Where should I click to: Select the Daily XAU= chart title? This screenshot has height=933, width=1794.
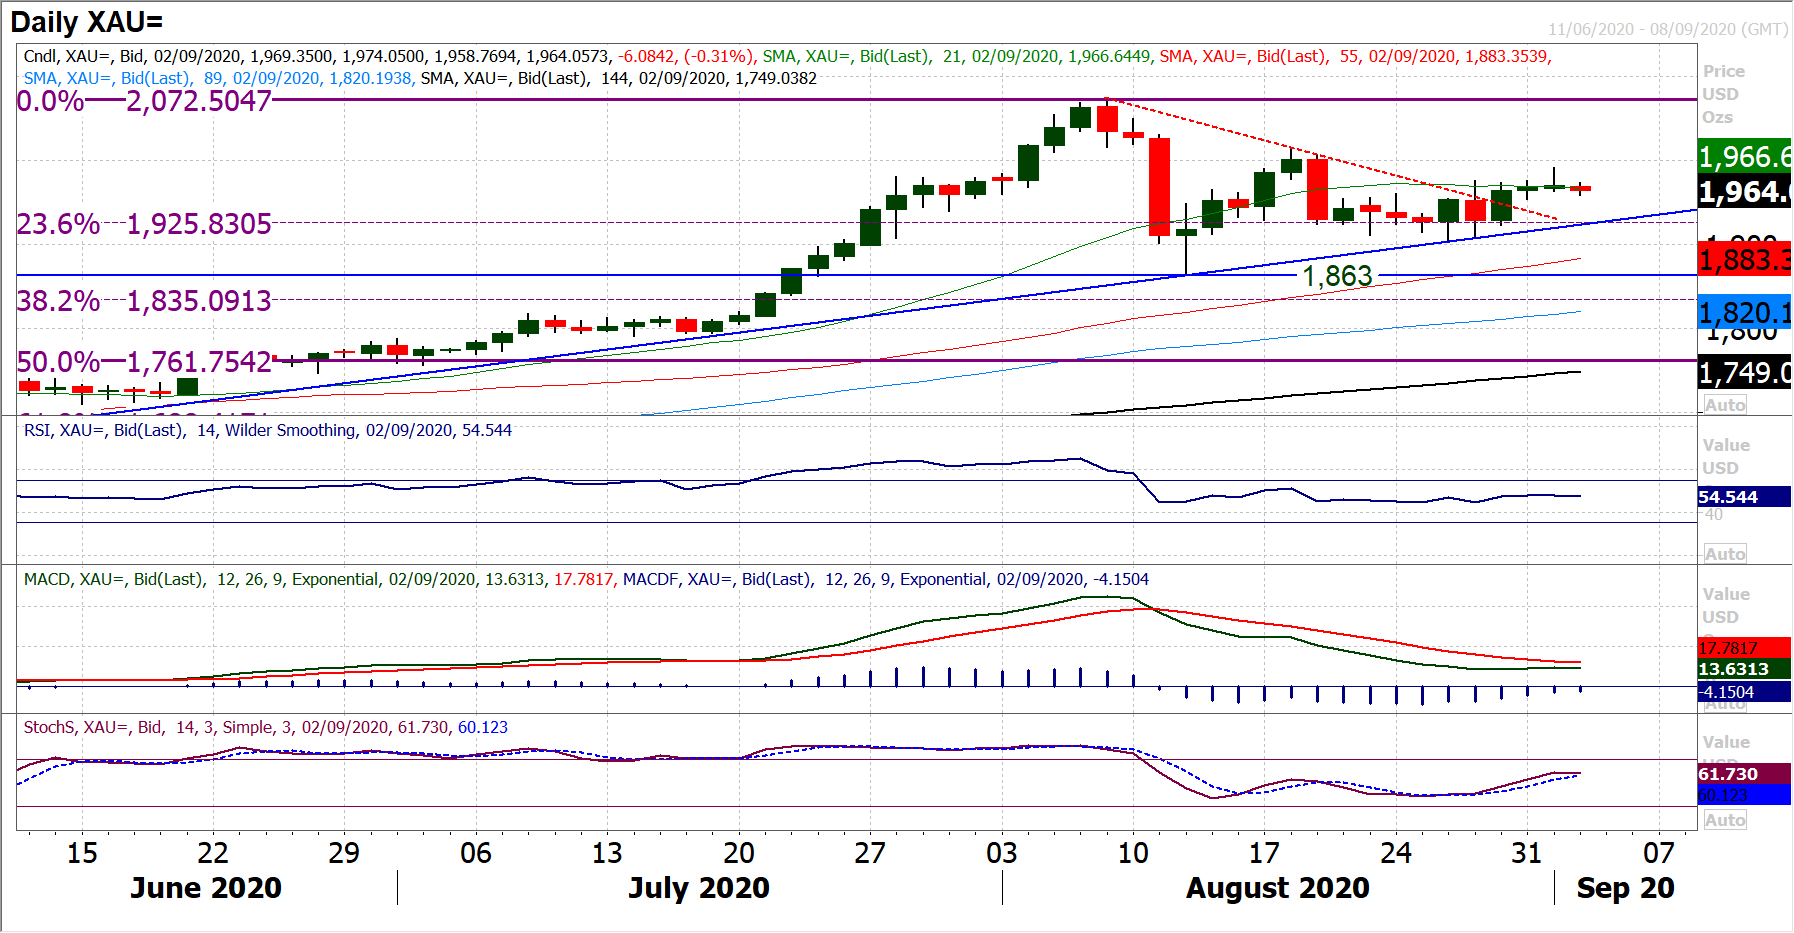pos(87,22)
